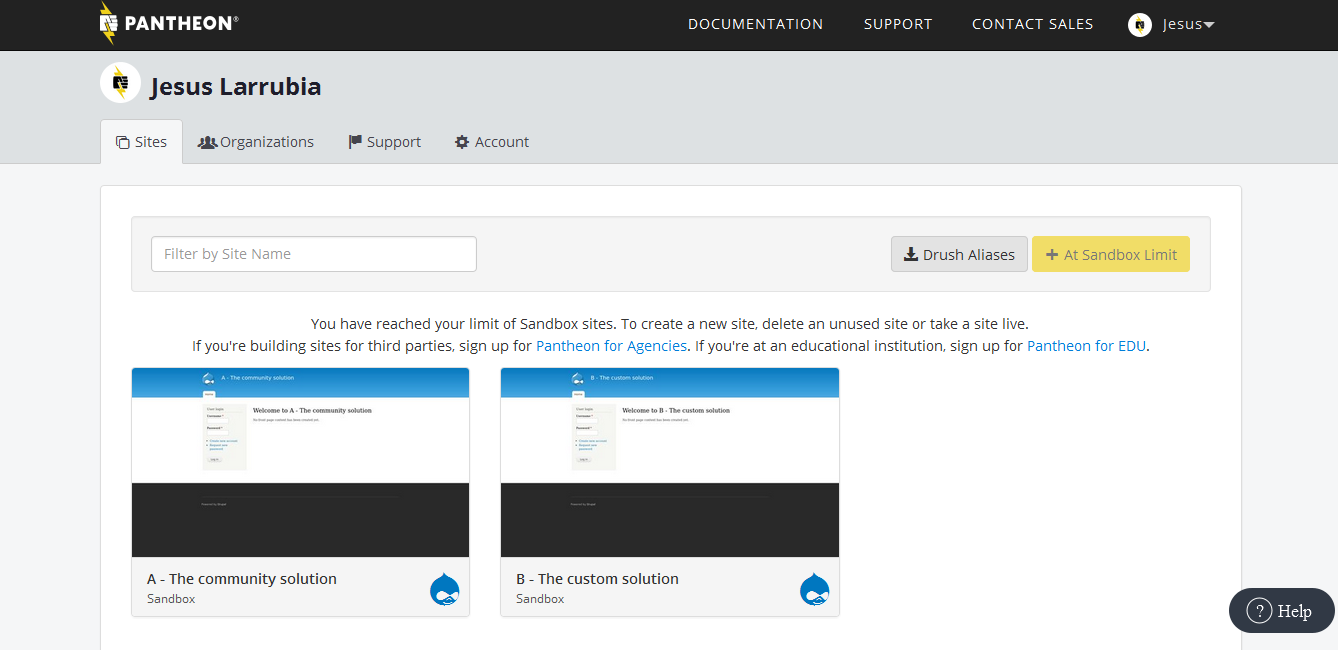1338x650 pixels.
Task: Switch to the Sites tab
Action: (x=141, y=142)
